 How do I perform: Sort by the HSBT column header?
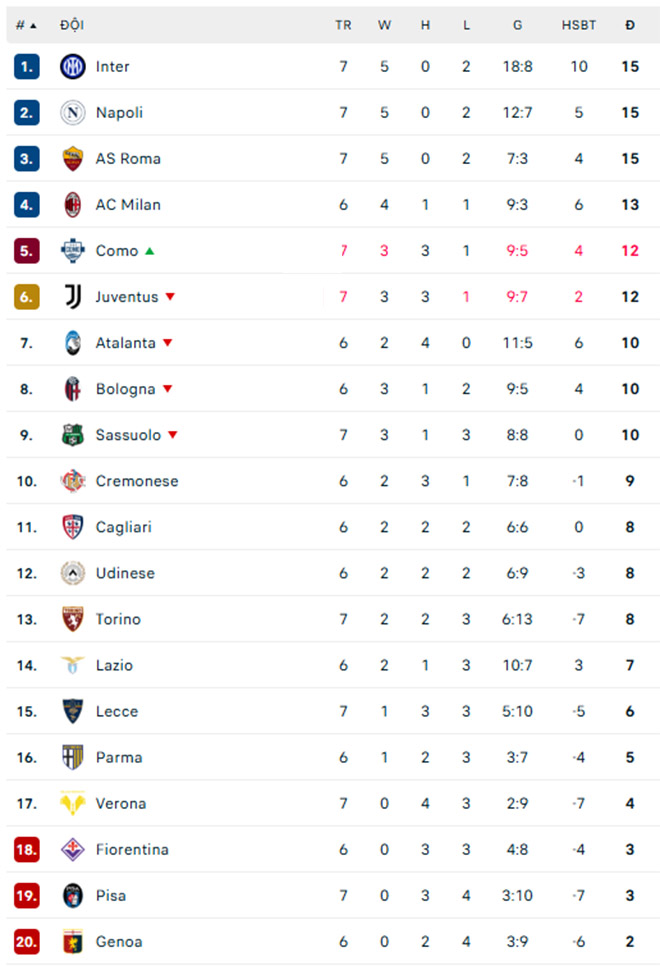pos(578,26)
